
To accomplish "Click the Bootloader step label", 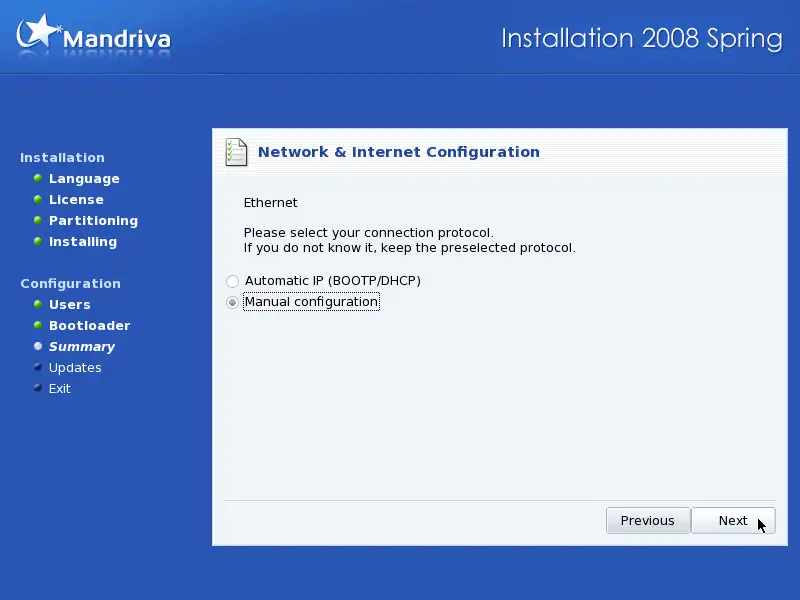I will (x=89, y=326).
